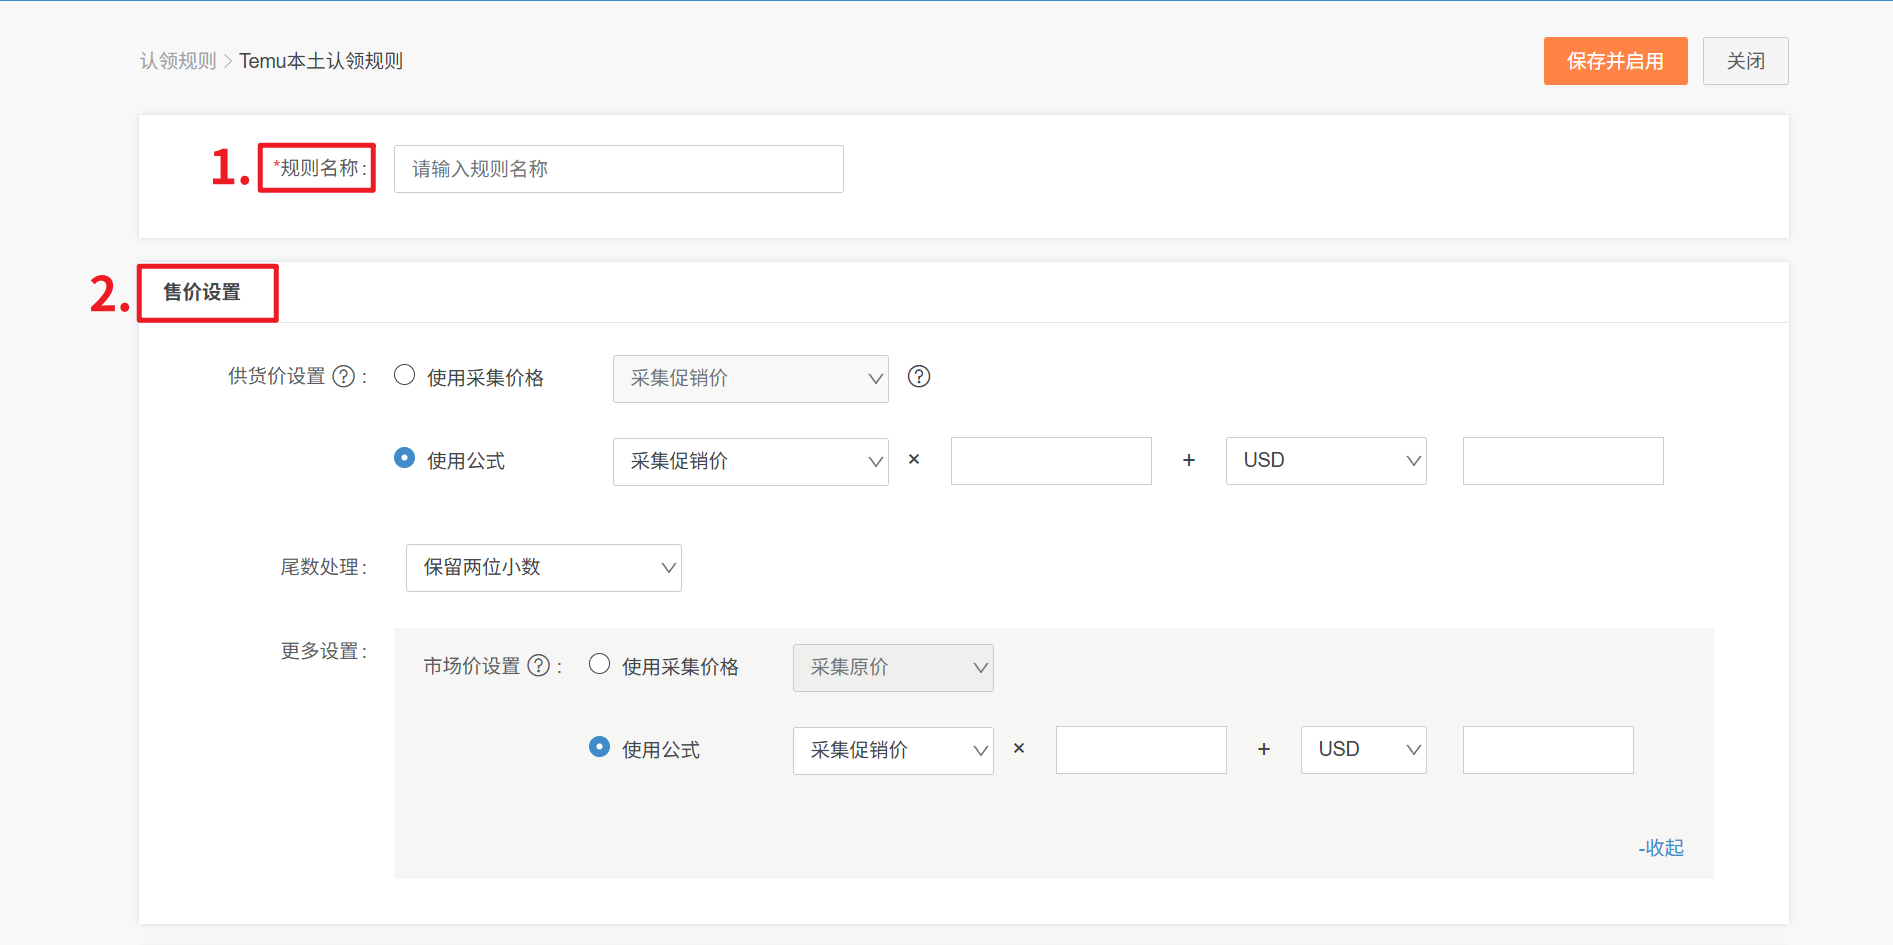Click supply price multiplier input field
This screenshot has width=1893, height=945.
coord(1050,461)
